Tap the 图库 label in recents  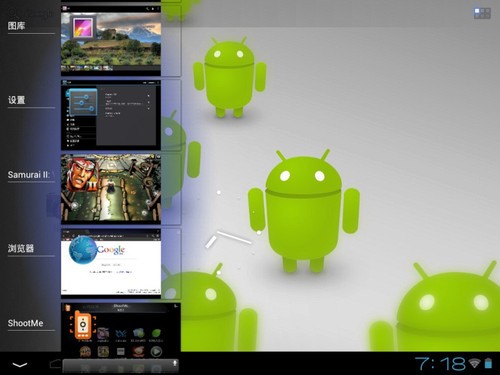pos(17,26)
